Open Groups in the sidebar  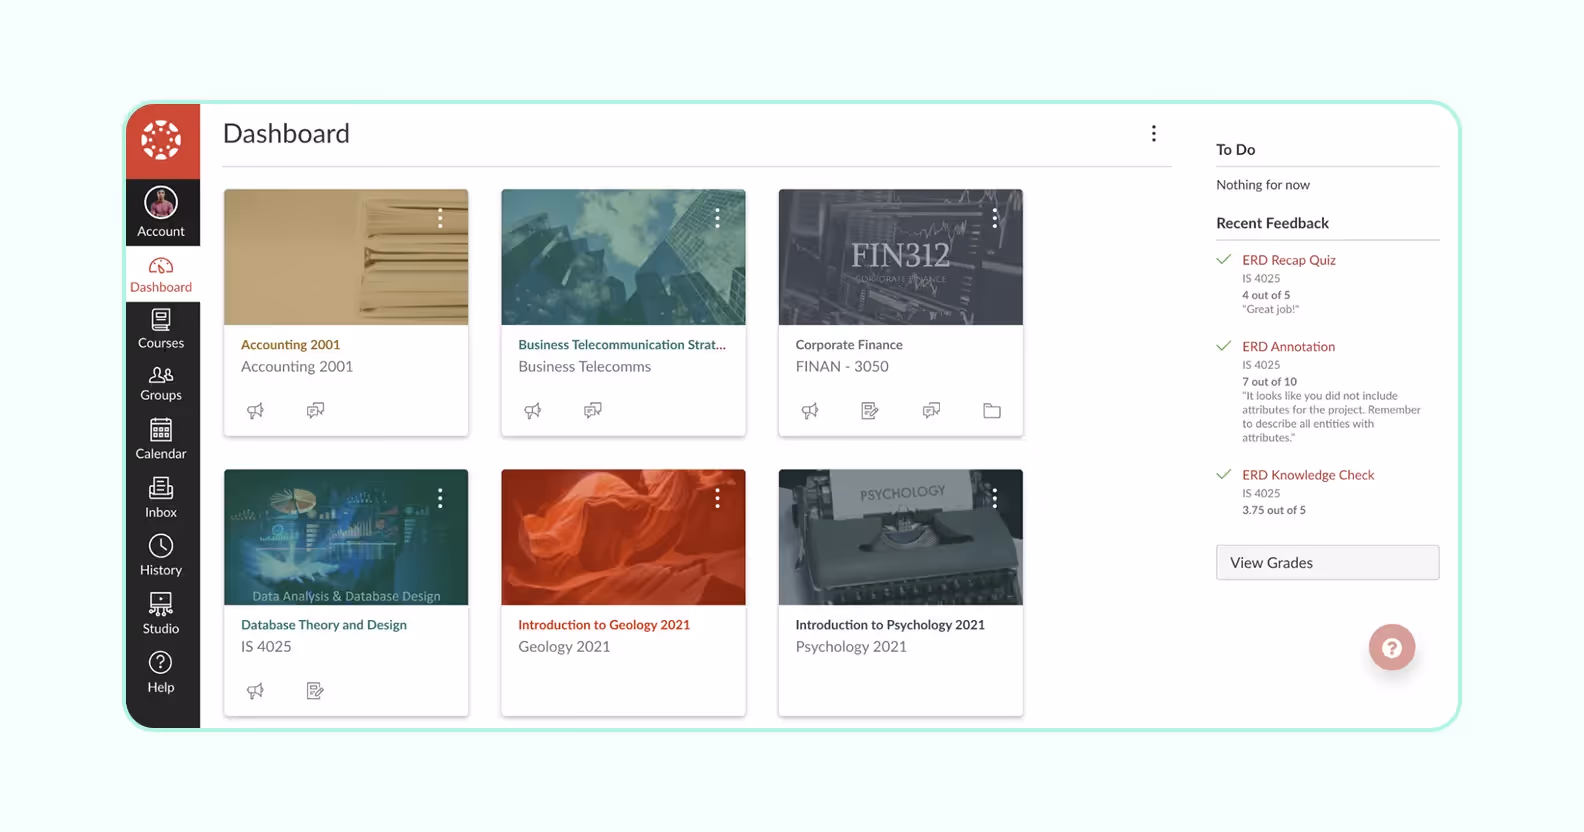[161, 384]
